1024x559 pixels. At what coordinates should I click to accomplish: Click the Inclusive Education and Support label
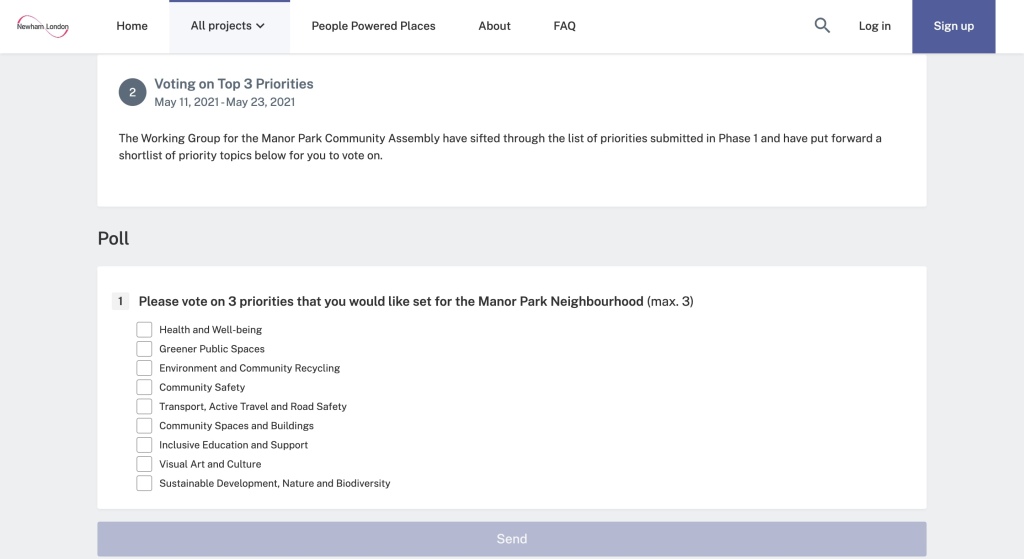[x=233, y=445]
